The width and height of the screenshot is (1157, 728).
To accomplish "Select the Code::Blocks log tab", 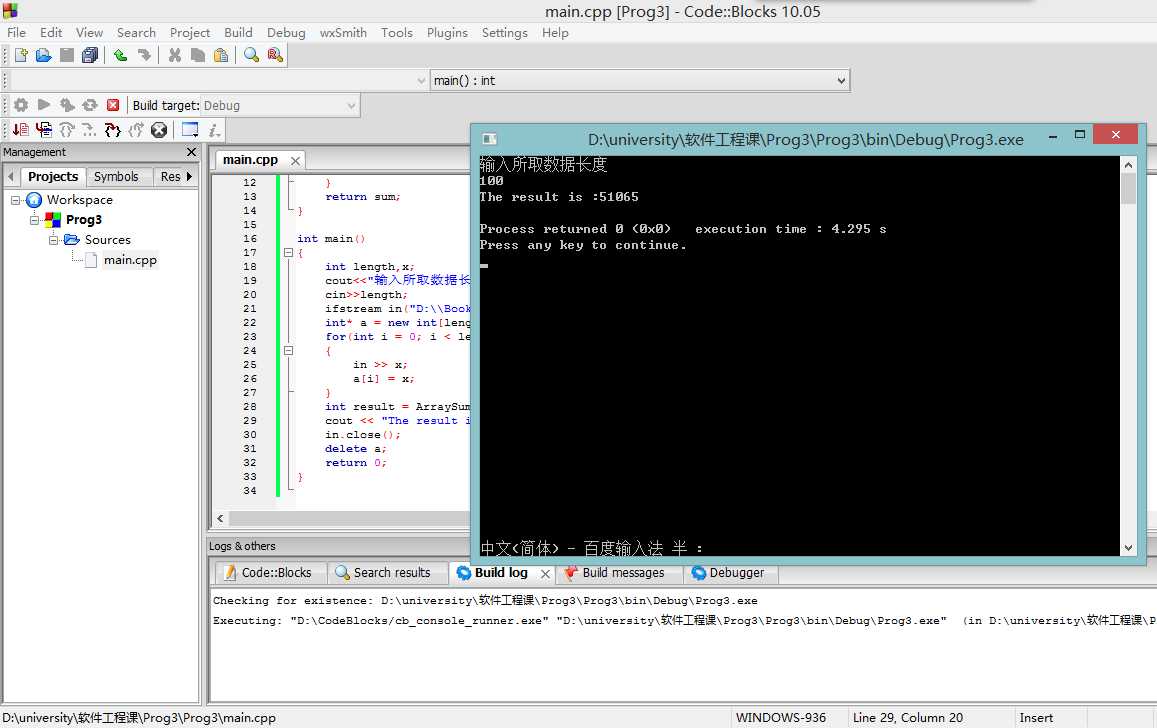I will tap(269, 572).
